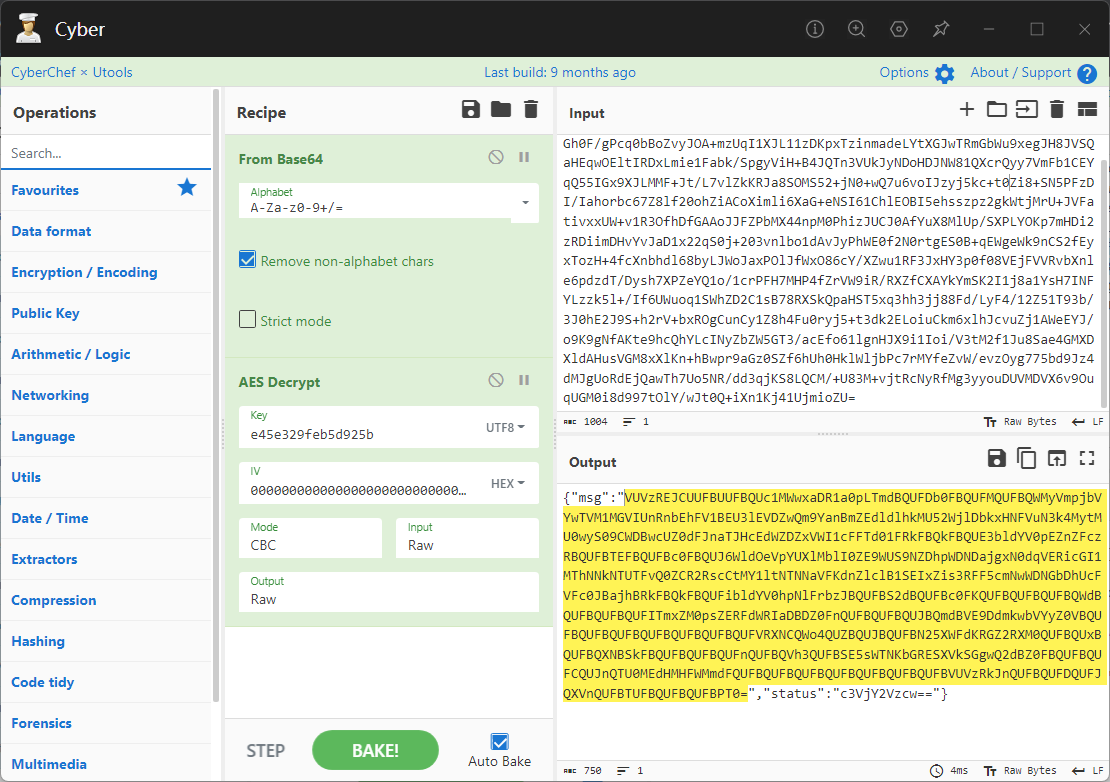1110x782 pixels.
Task: Expand the Forensics category
Action: (106, 724)
